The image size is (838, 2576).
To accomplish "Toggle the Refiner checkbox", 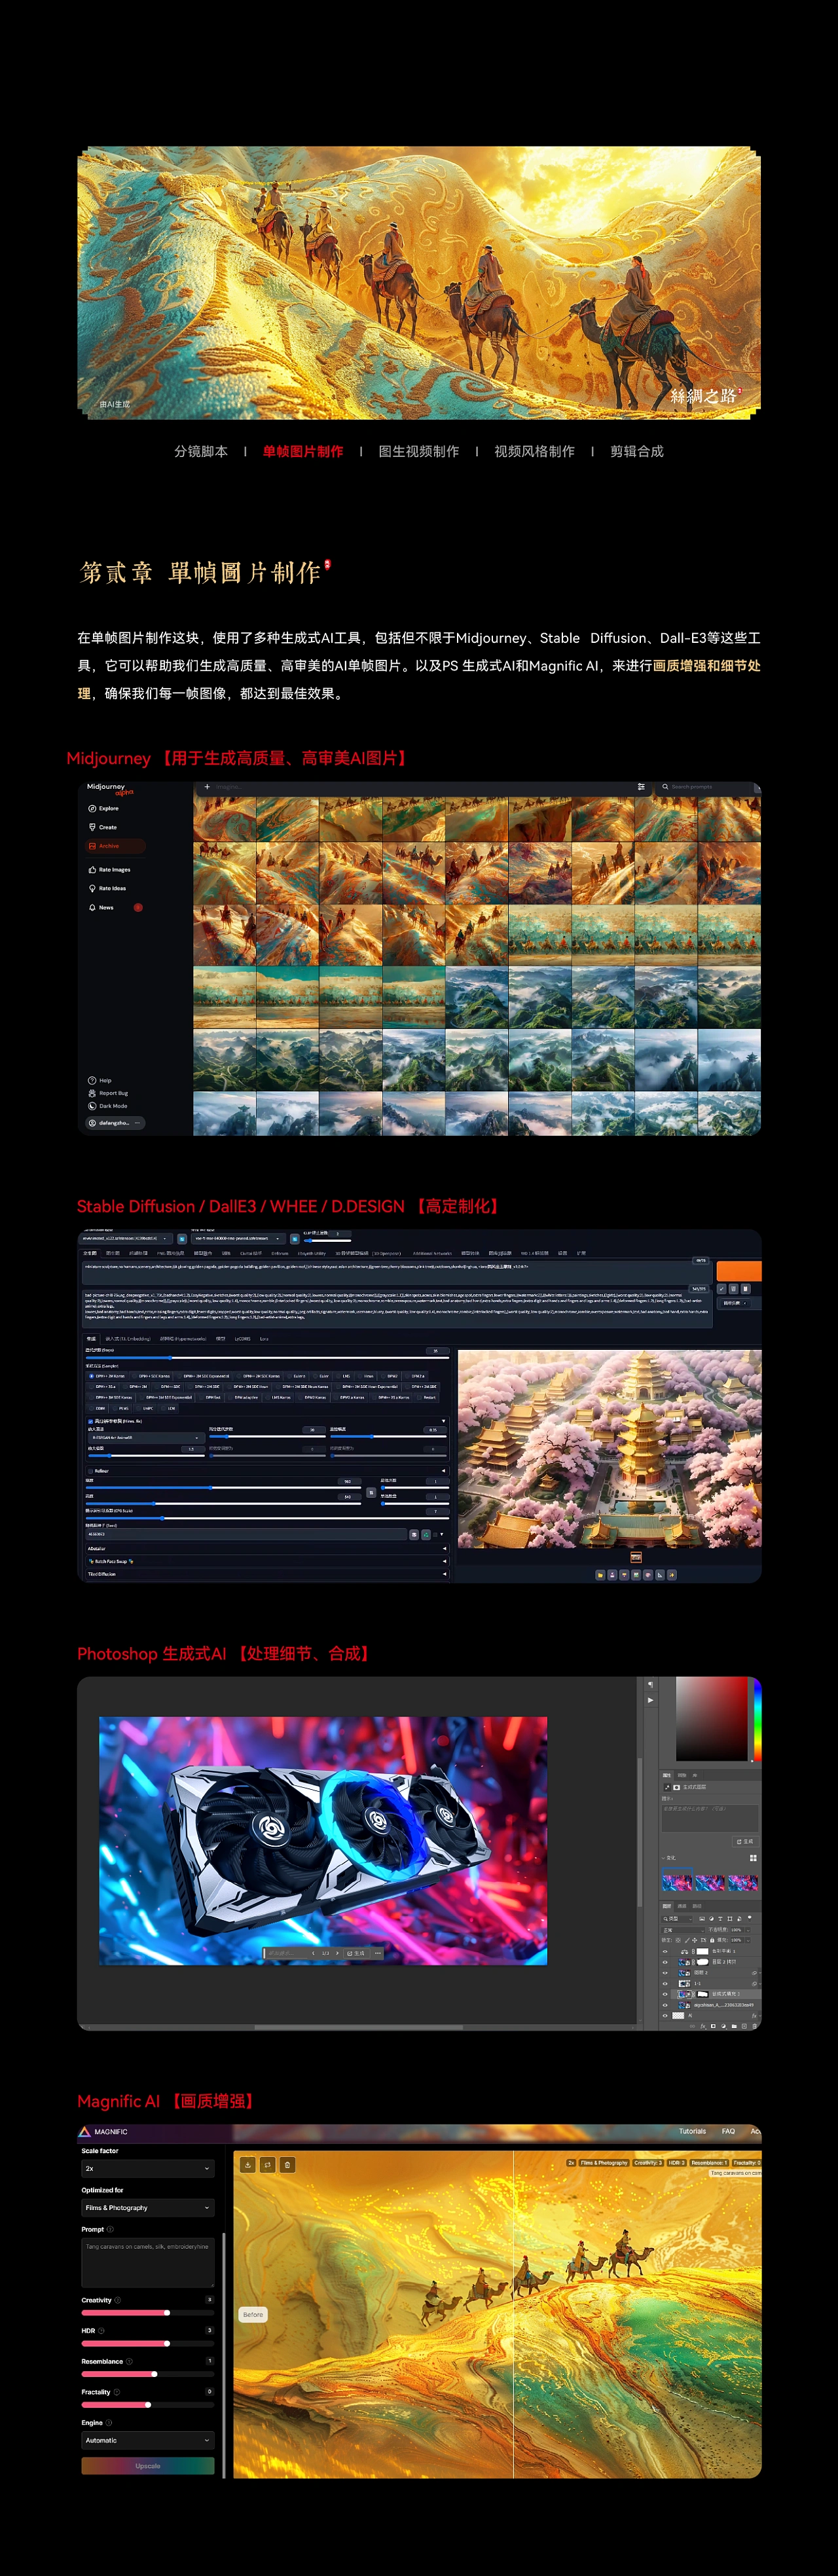I will tap(91, 1471).
